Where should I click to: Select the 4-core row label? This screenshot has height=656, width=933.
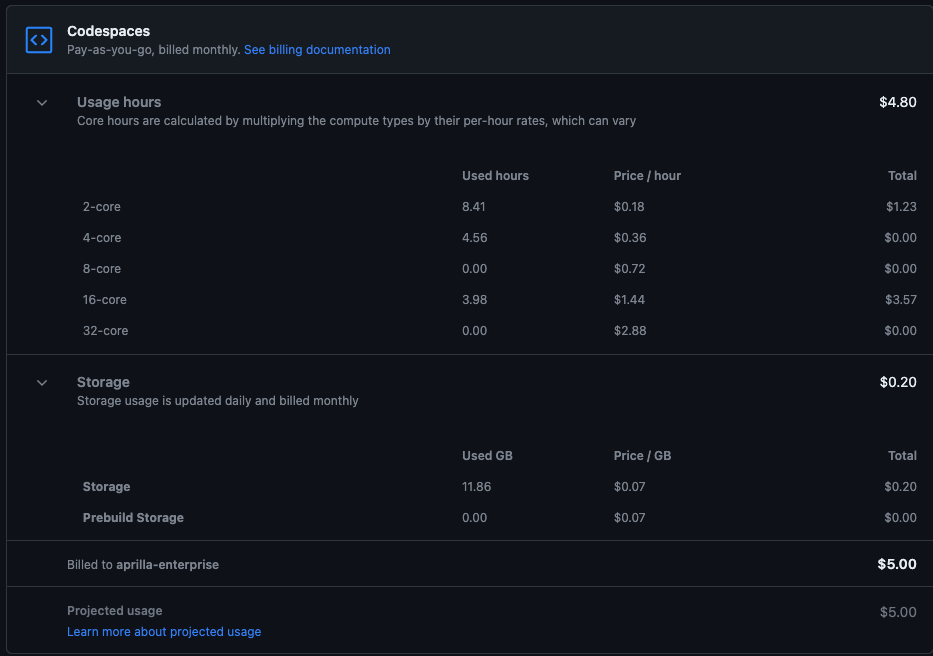(x=102, y=238)
